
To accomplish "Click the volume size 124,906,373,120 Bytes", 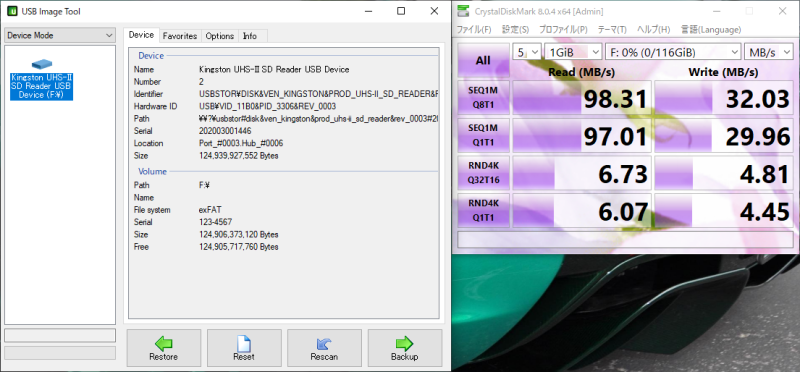I will [x=238, y=234].
